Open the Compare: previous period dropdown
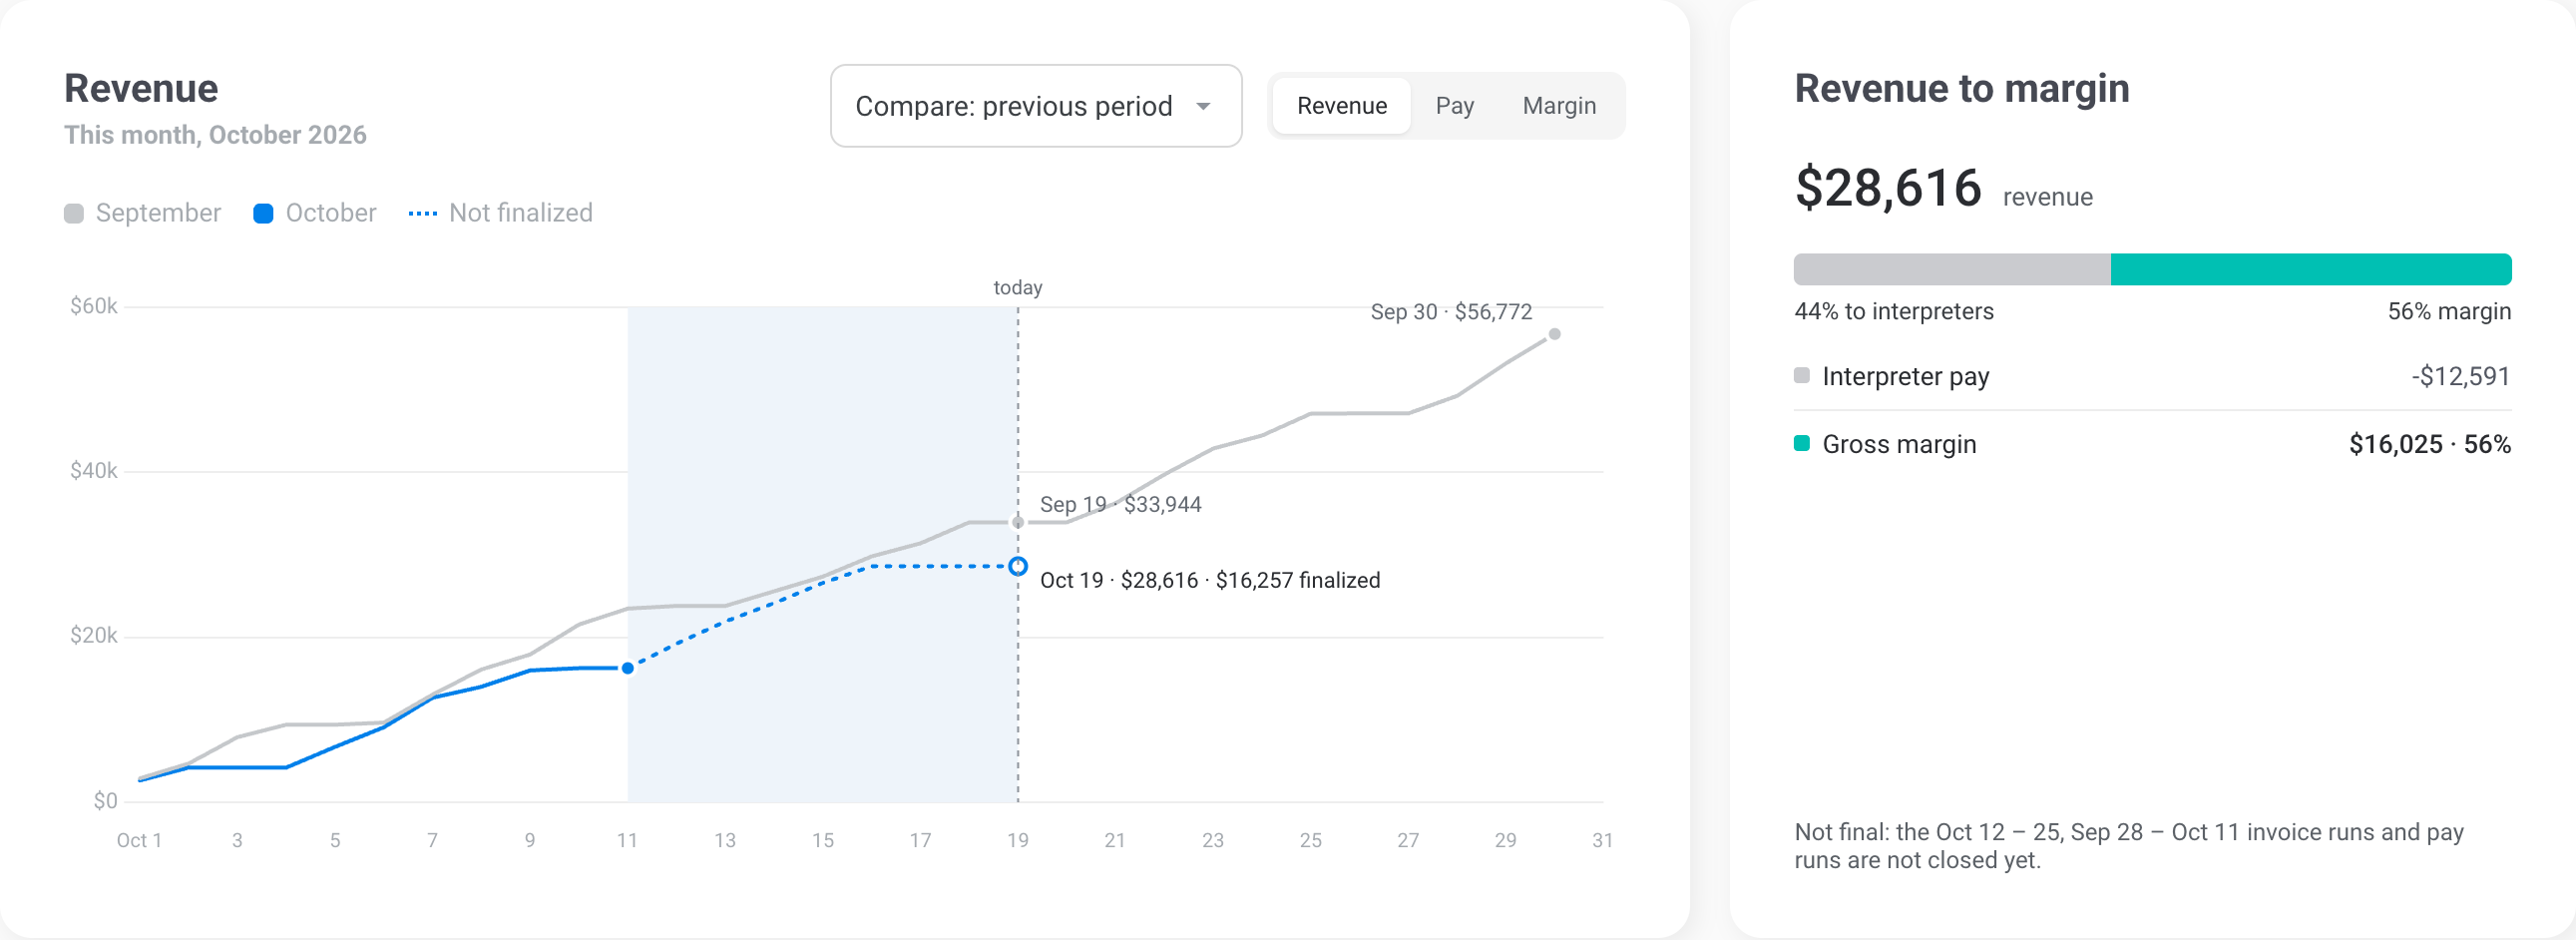This screenshot has height=940, width=2576. point(1036,106)
